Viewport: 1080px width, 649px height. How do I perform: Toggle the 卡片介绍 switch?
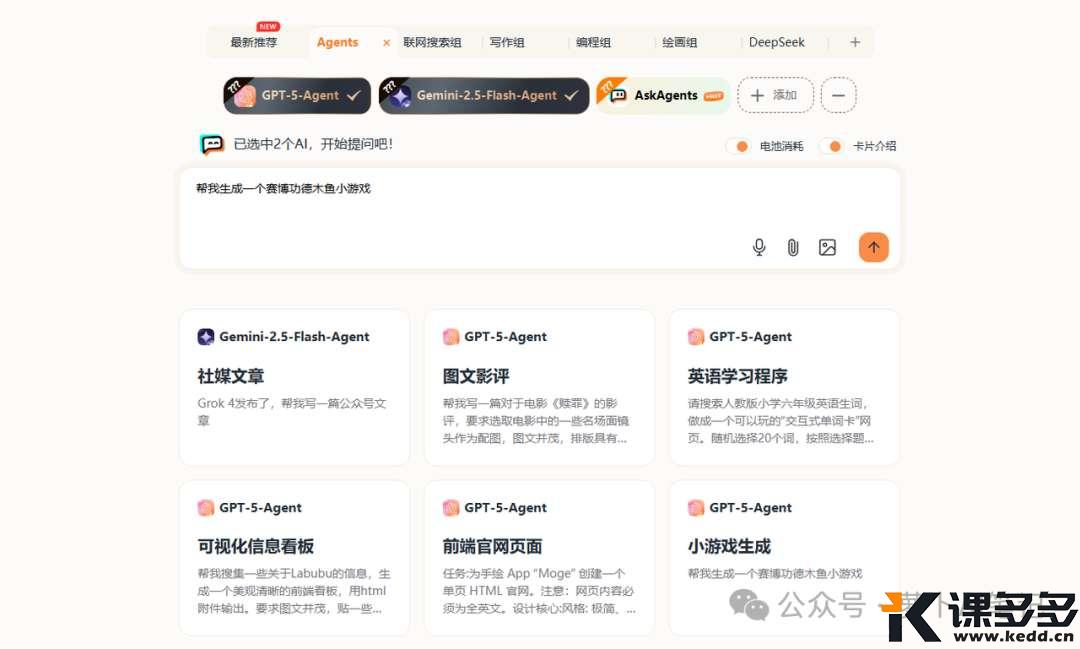point(831,146)
